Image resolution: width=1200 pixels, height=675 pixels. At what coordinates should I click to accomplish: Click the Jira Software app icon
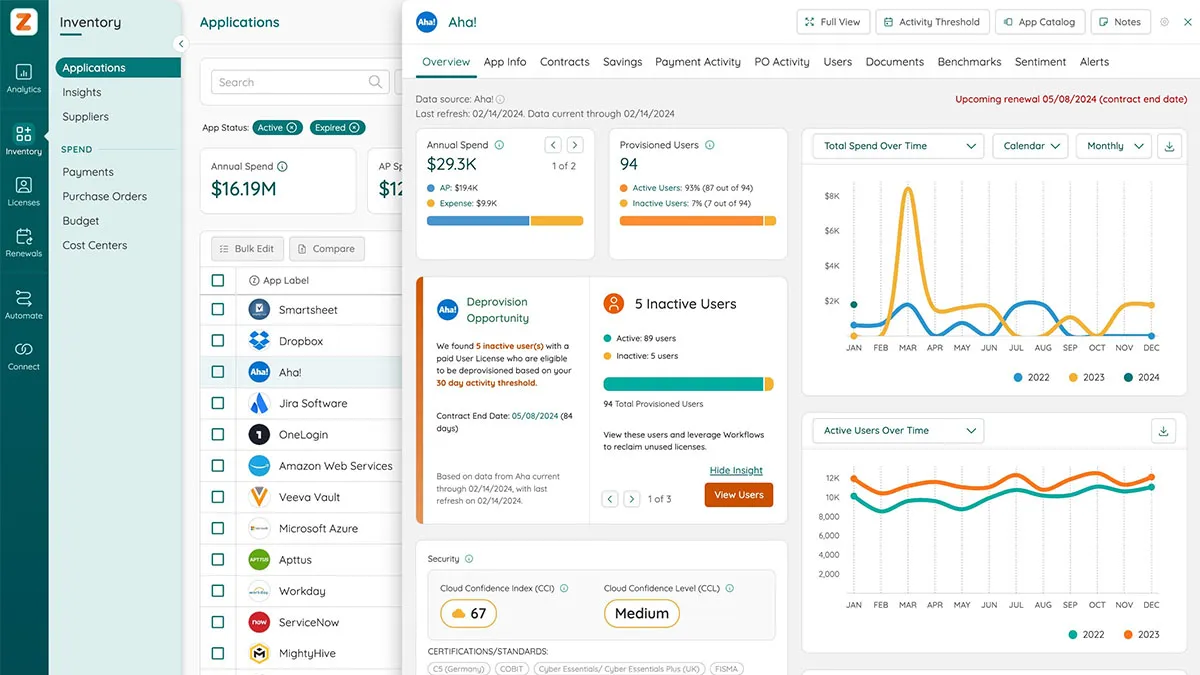click(x=259, y=403)
